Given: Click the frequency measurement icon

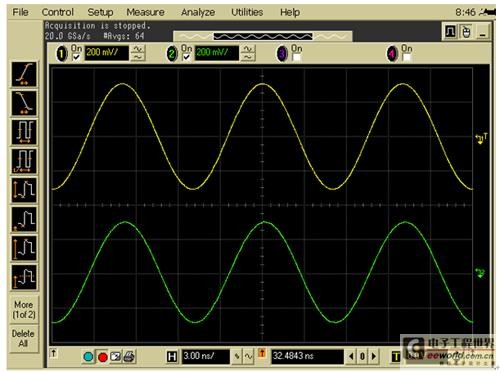Looking at the screenshot, I should (24, 161).
